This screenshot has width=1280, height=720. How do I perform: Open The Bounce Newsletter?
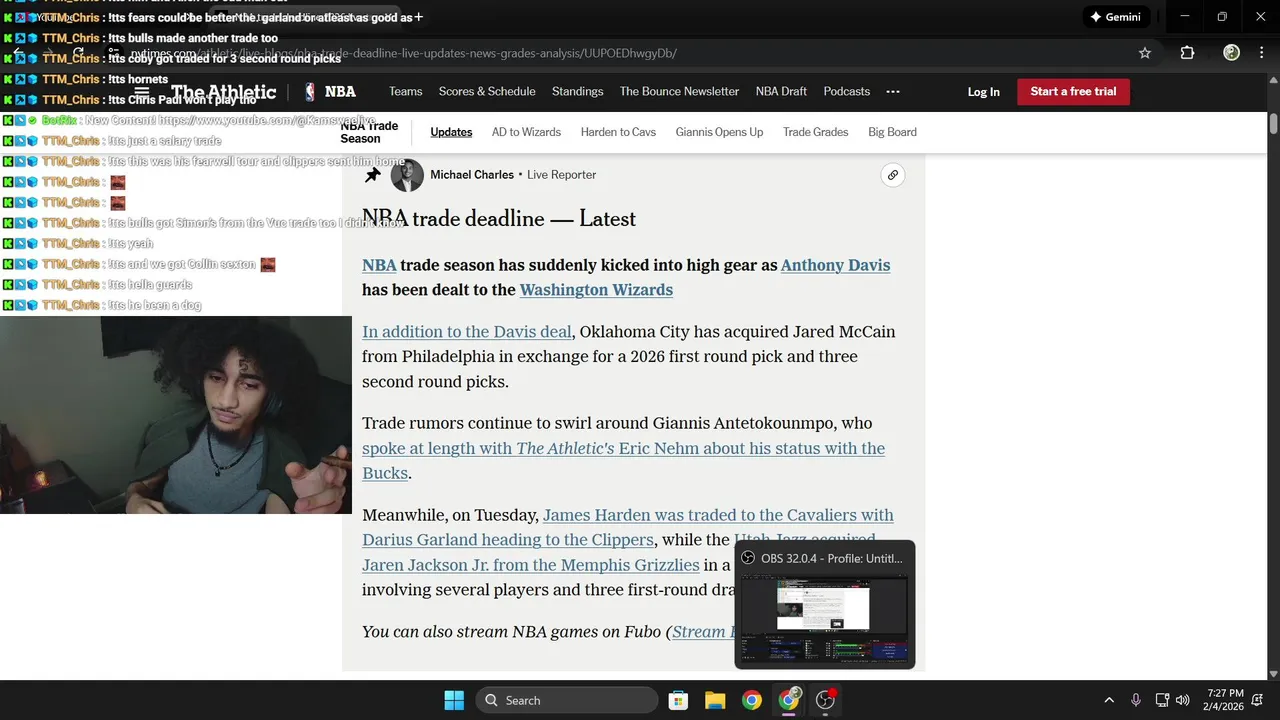click(x=679, y=91)
